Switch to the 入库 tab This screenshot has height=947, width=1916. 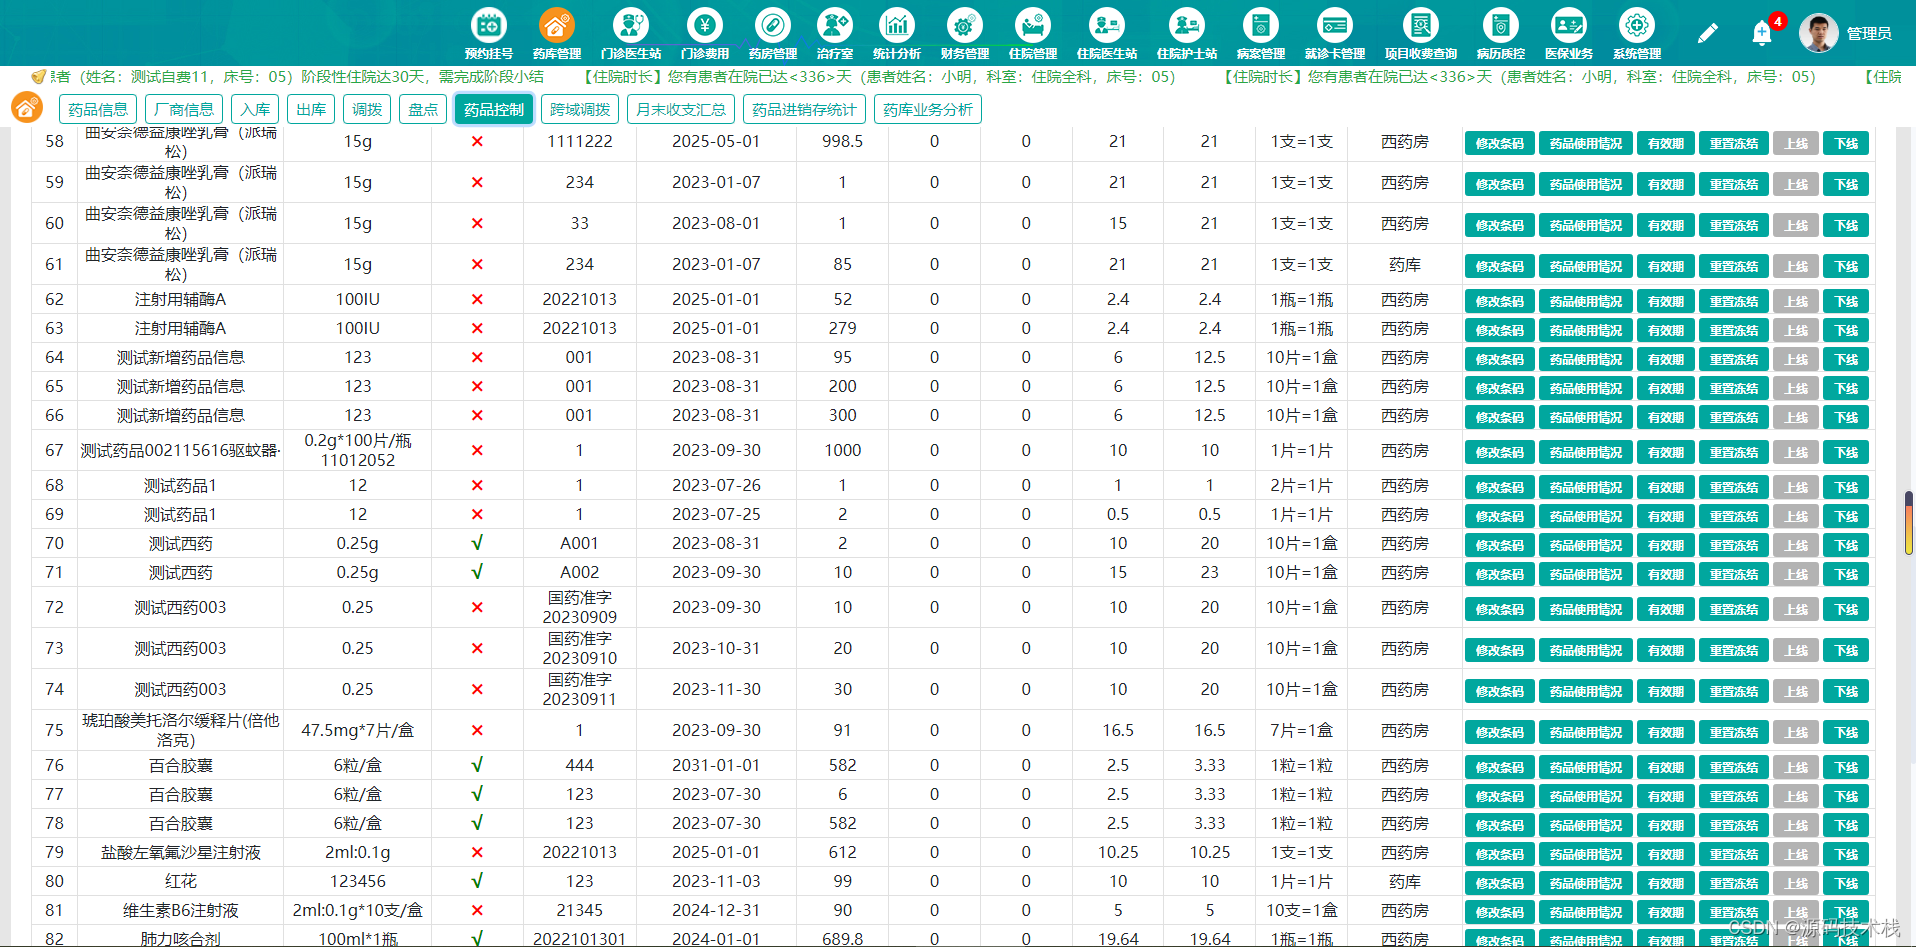click(255, 109)
